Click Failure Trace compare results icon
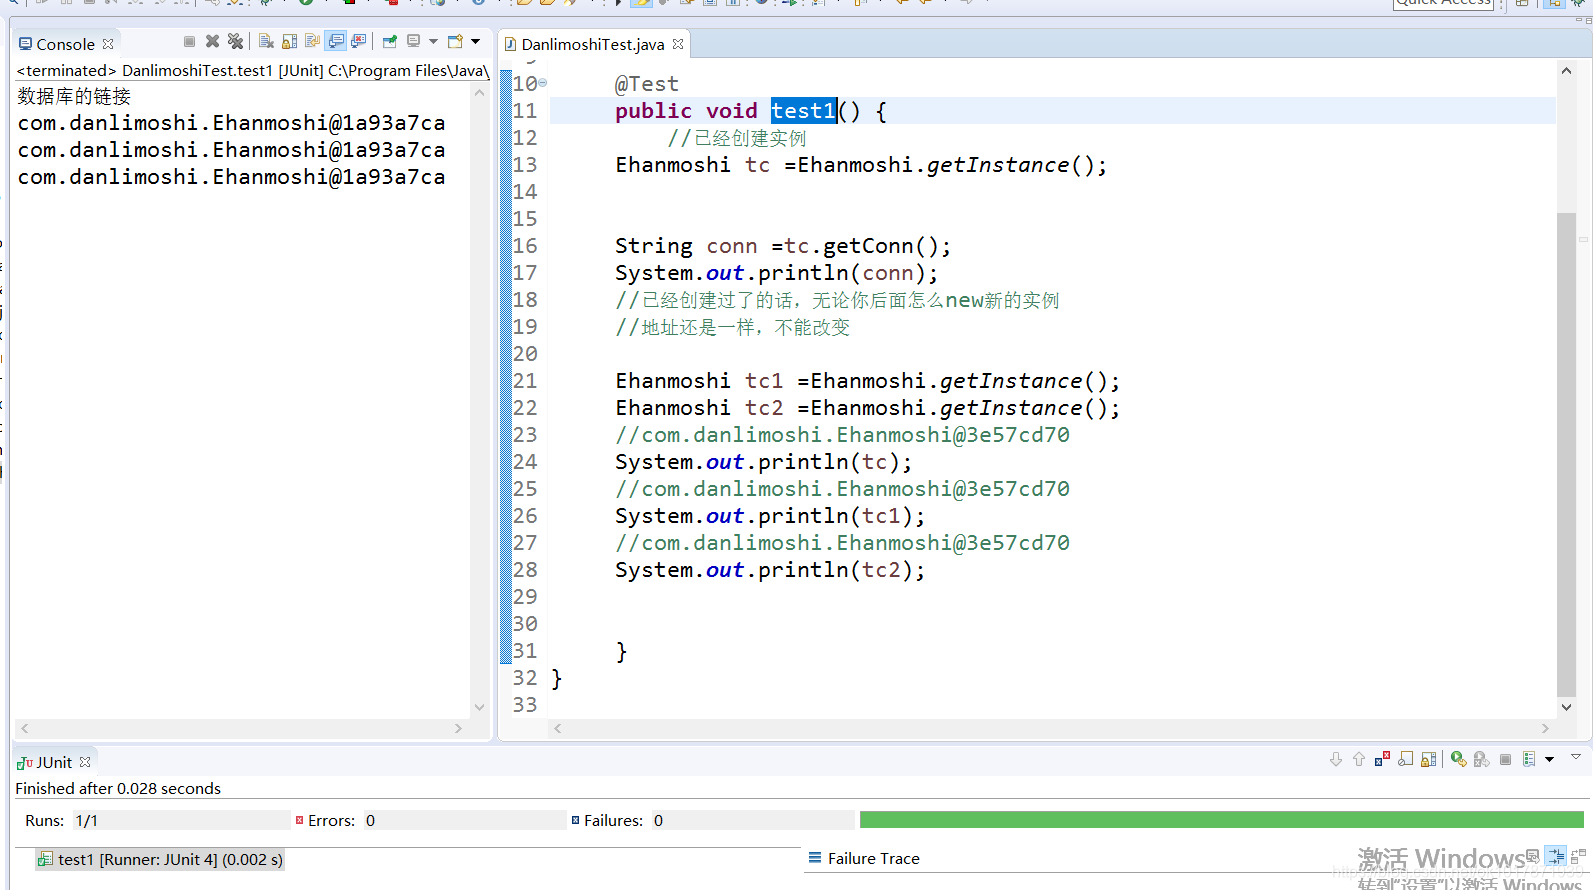Image resolution: width=1593 pixels, height=890 pixels. coord(1578,857)
